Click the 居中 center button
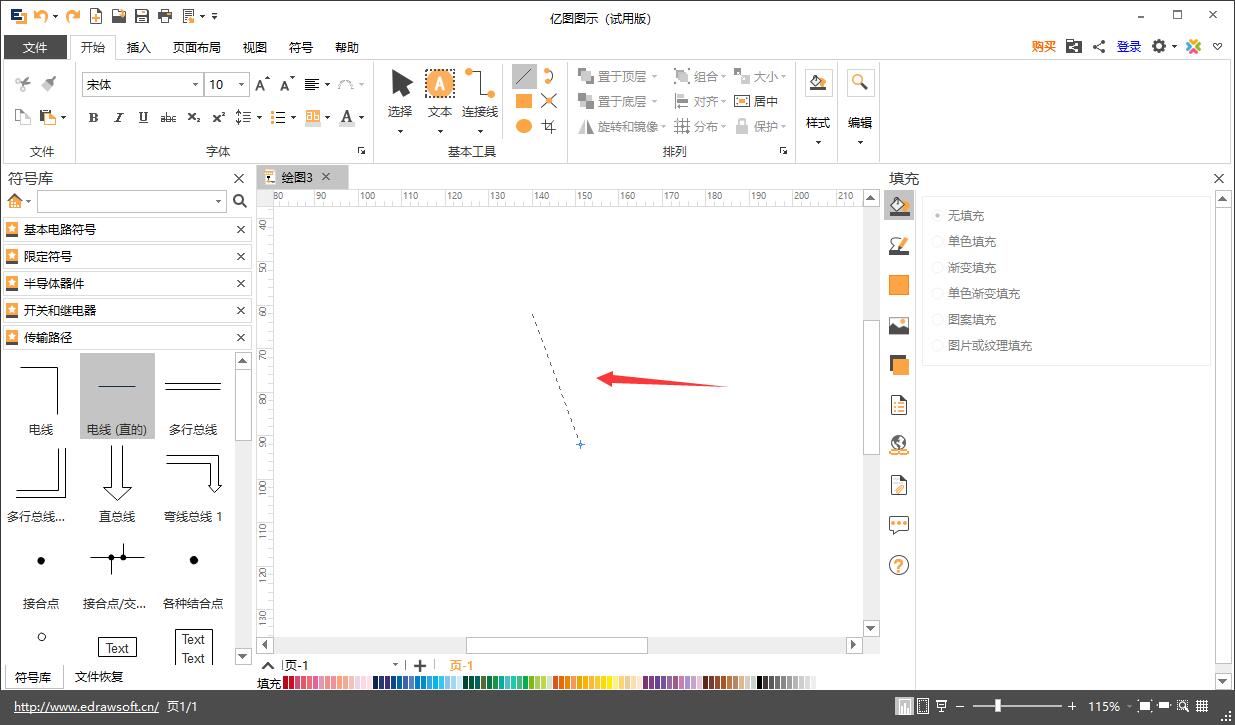The width and height of the screenshot is (1235, 725). point(756,101)
